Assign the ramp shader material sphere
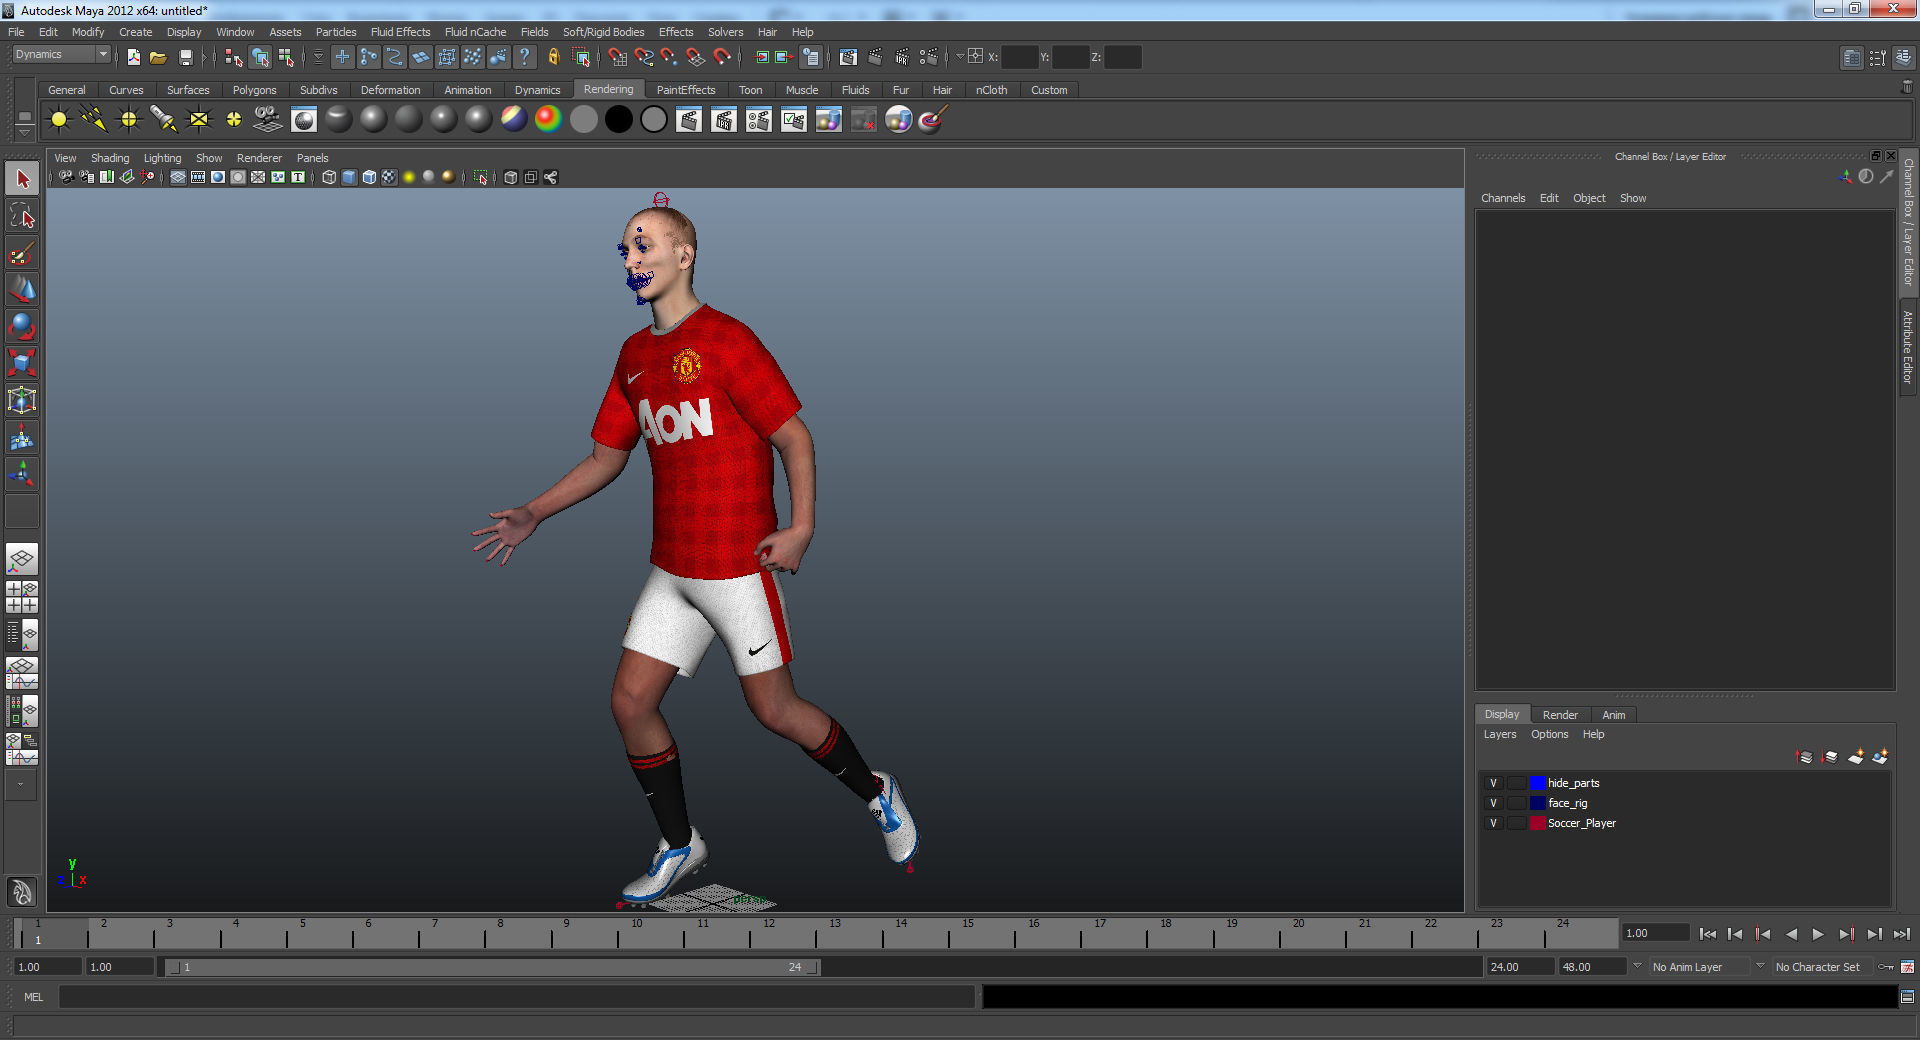Image resolution: width=1920 pixels, height=1040 pixels. click(x=548, y=120)
